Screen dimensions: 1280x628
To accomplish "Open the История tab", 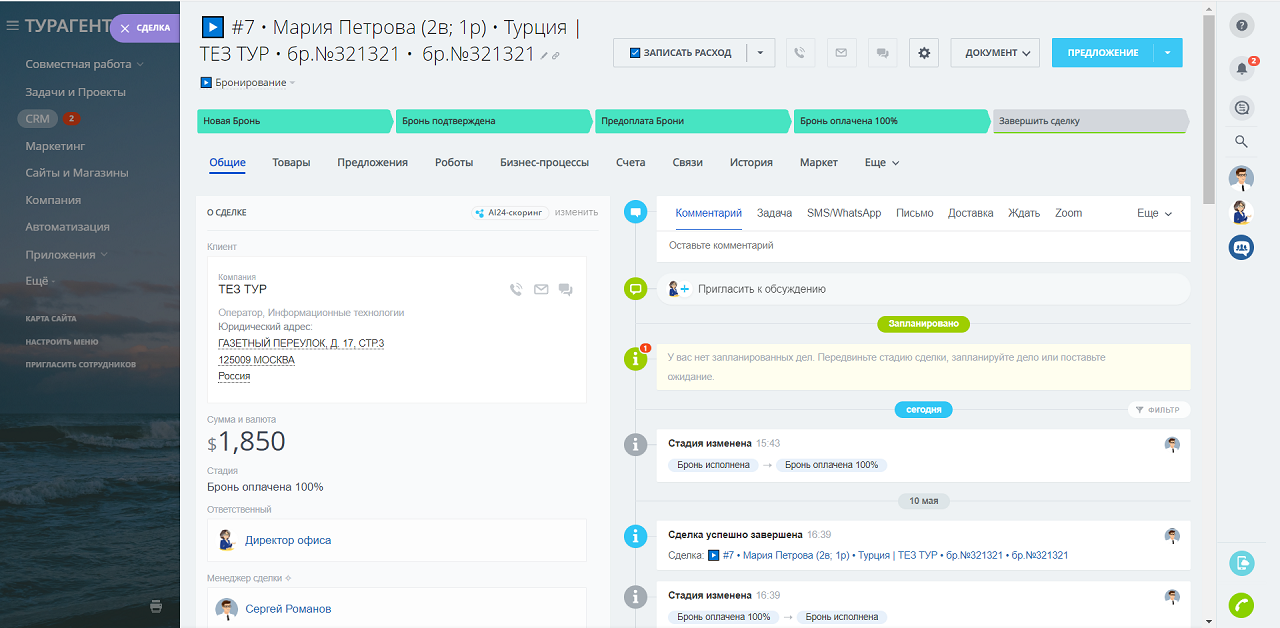I will coord(751,163).
